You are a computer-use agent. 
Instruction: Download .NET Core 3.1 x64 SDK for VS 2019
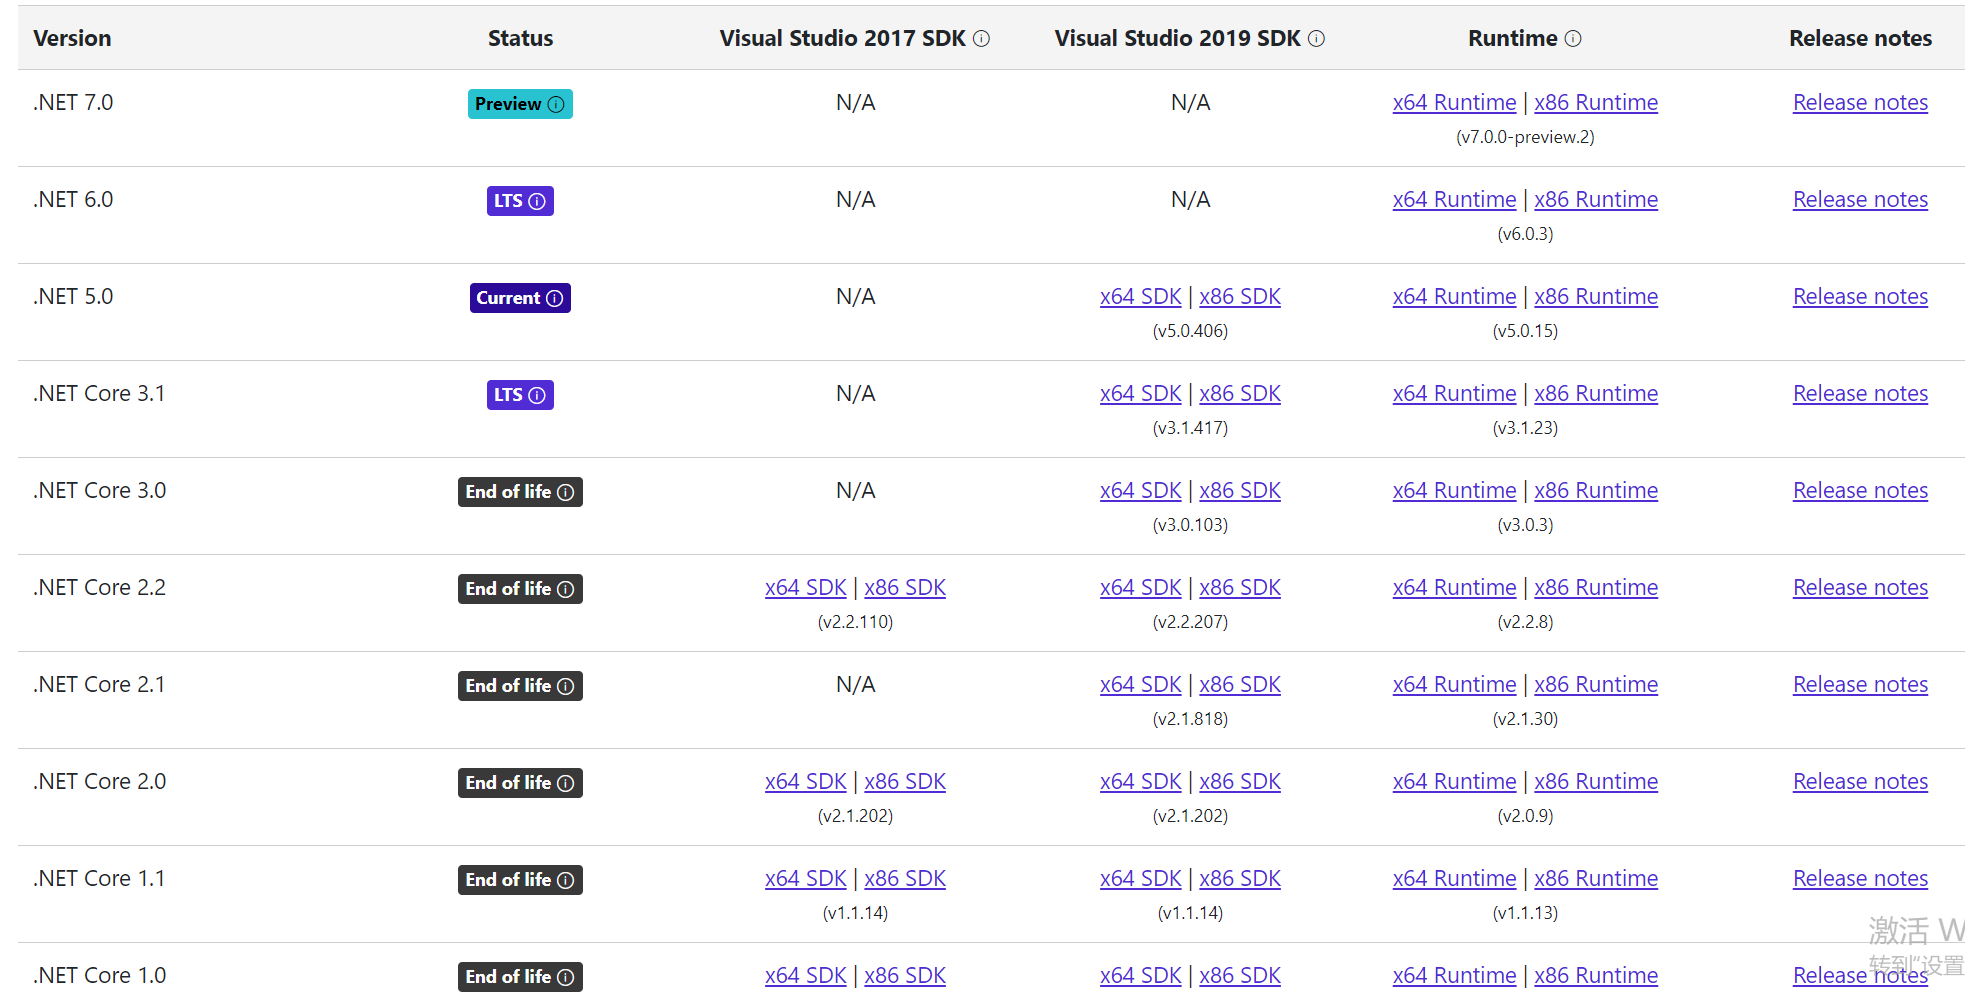1141,393
